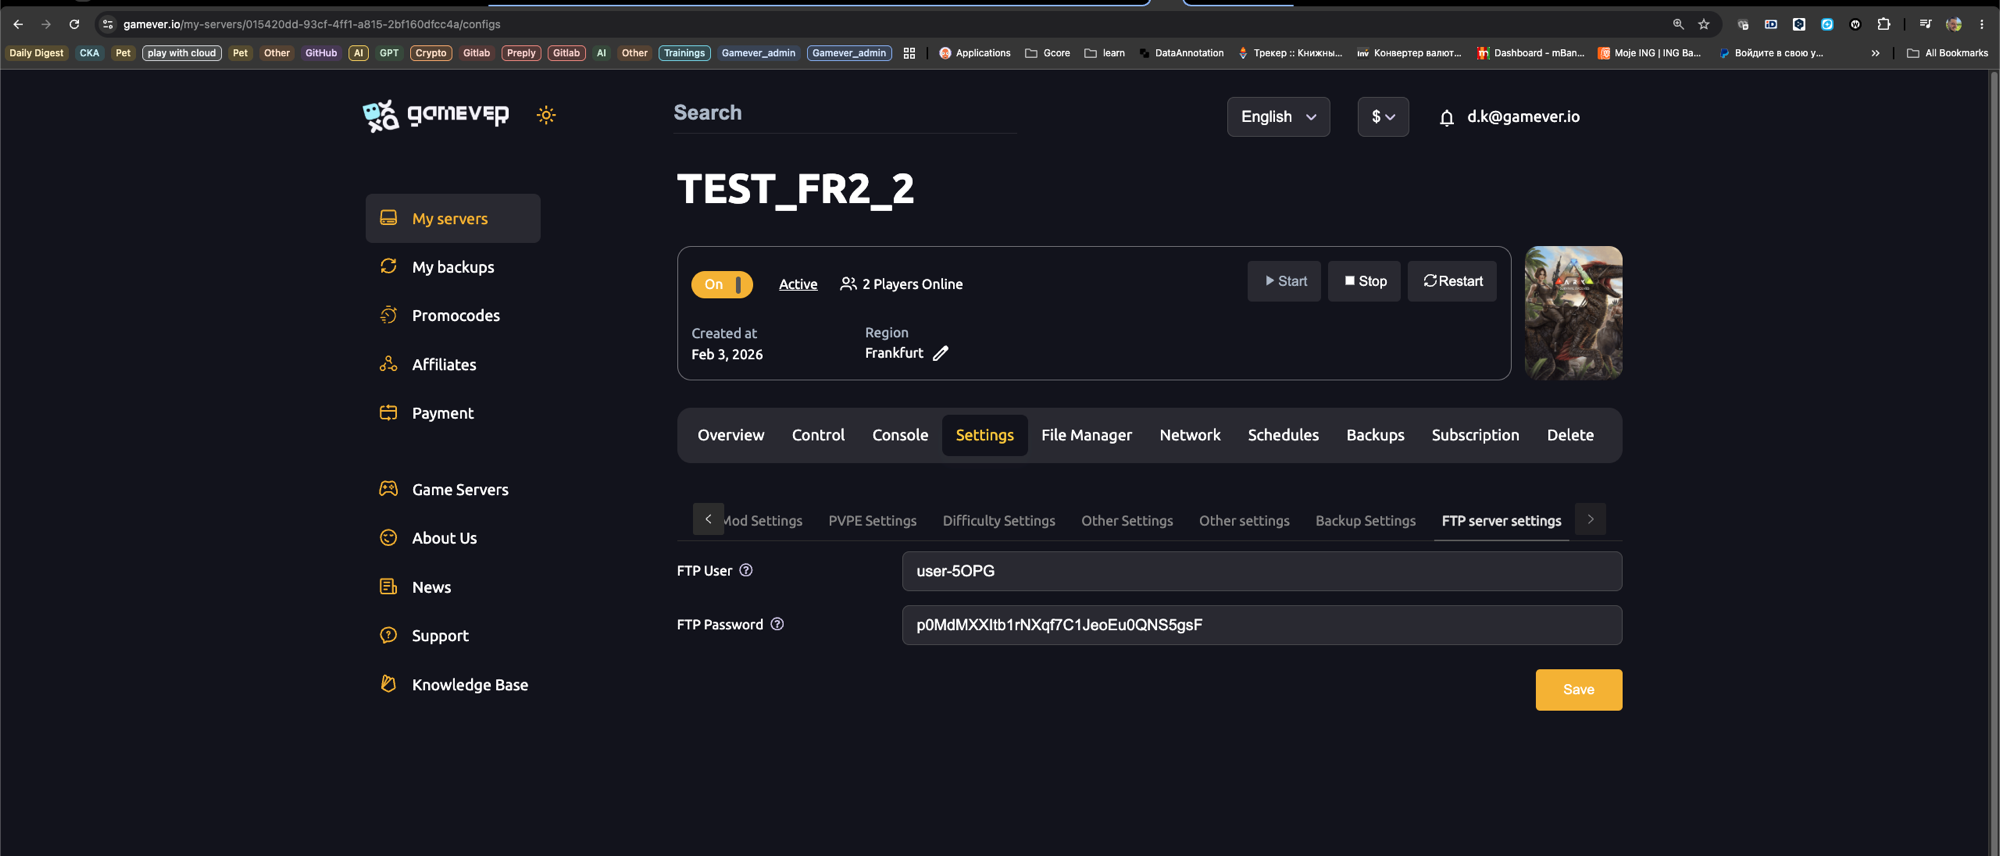Switch to the File Manager tab
This screenshot has width=2000, height=856.
pos(1086,435)
